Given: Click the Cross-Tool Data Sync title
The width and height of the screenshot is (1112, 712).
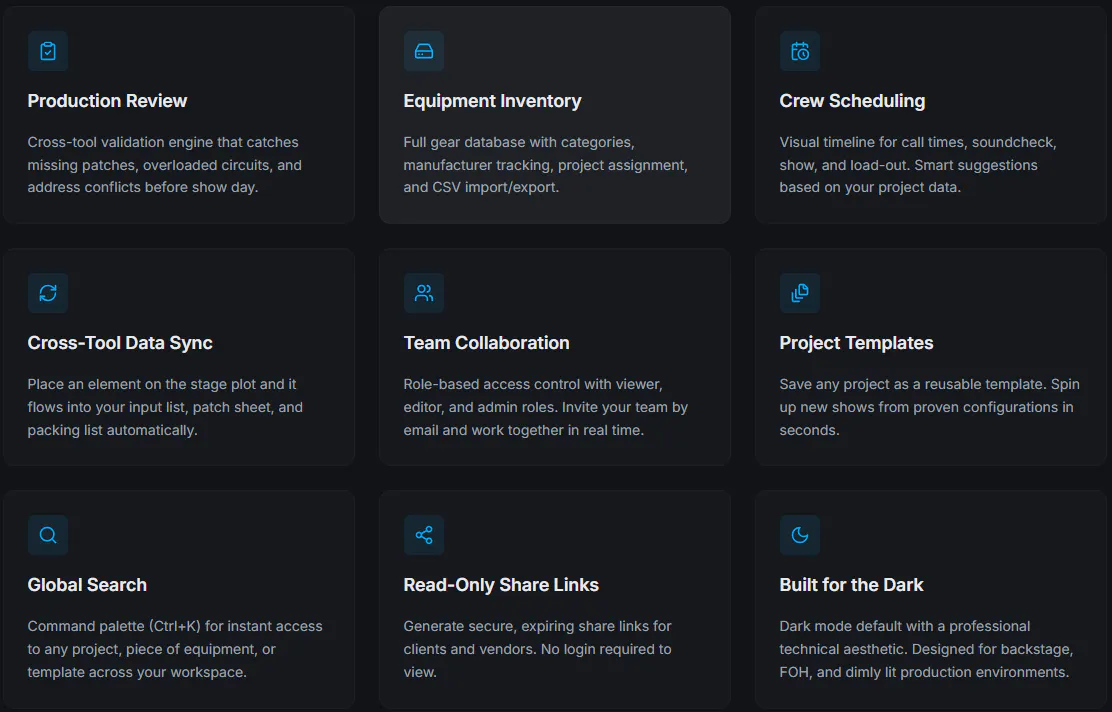Looking at the screenshot, I should point(120,343).
